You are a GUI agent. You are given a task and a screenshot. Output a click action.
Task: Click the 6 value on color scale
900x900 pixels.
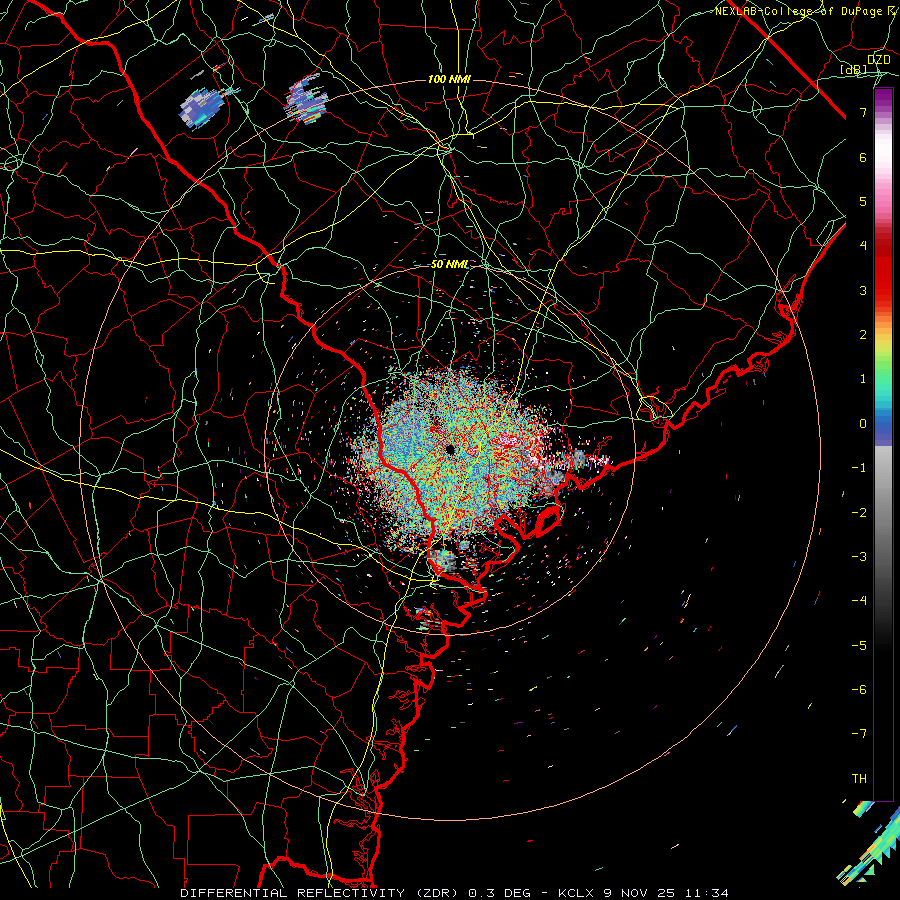click(863, 157)
